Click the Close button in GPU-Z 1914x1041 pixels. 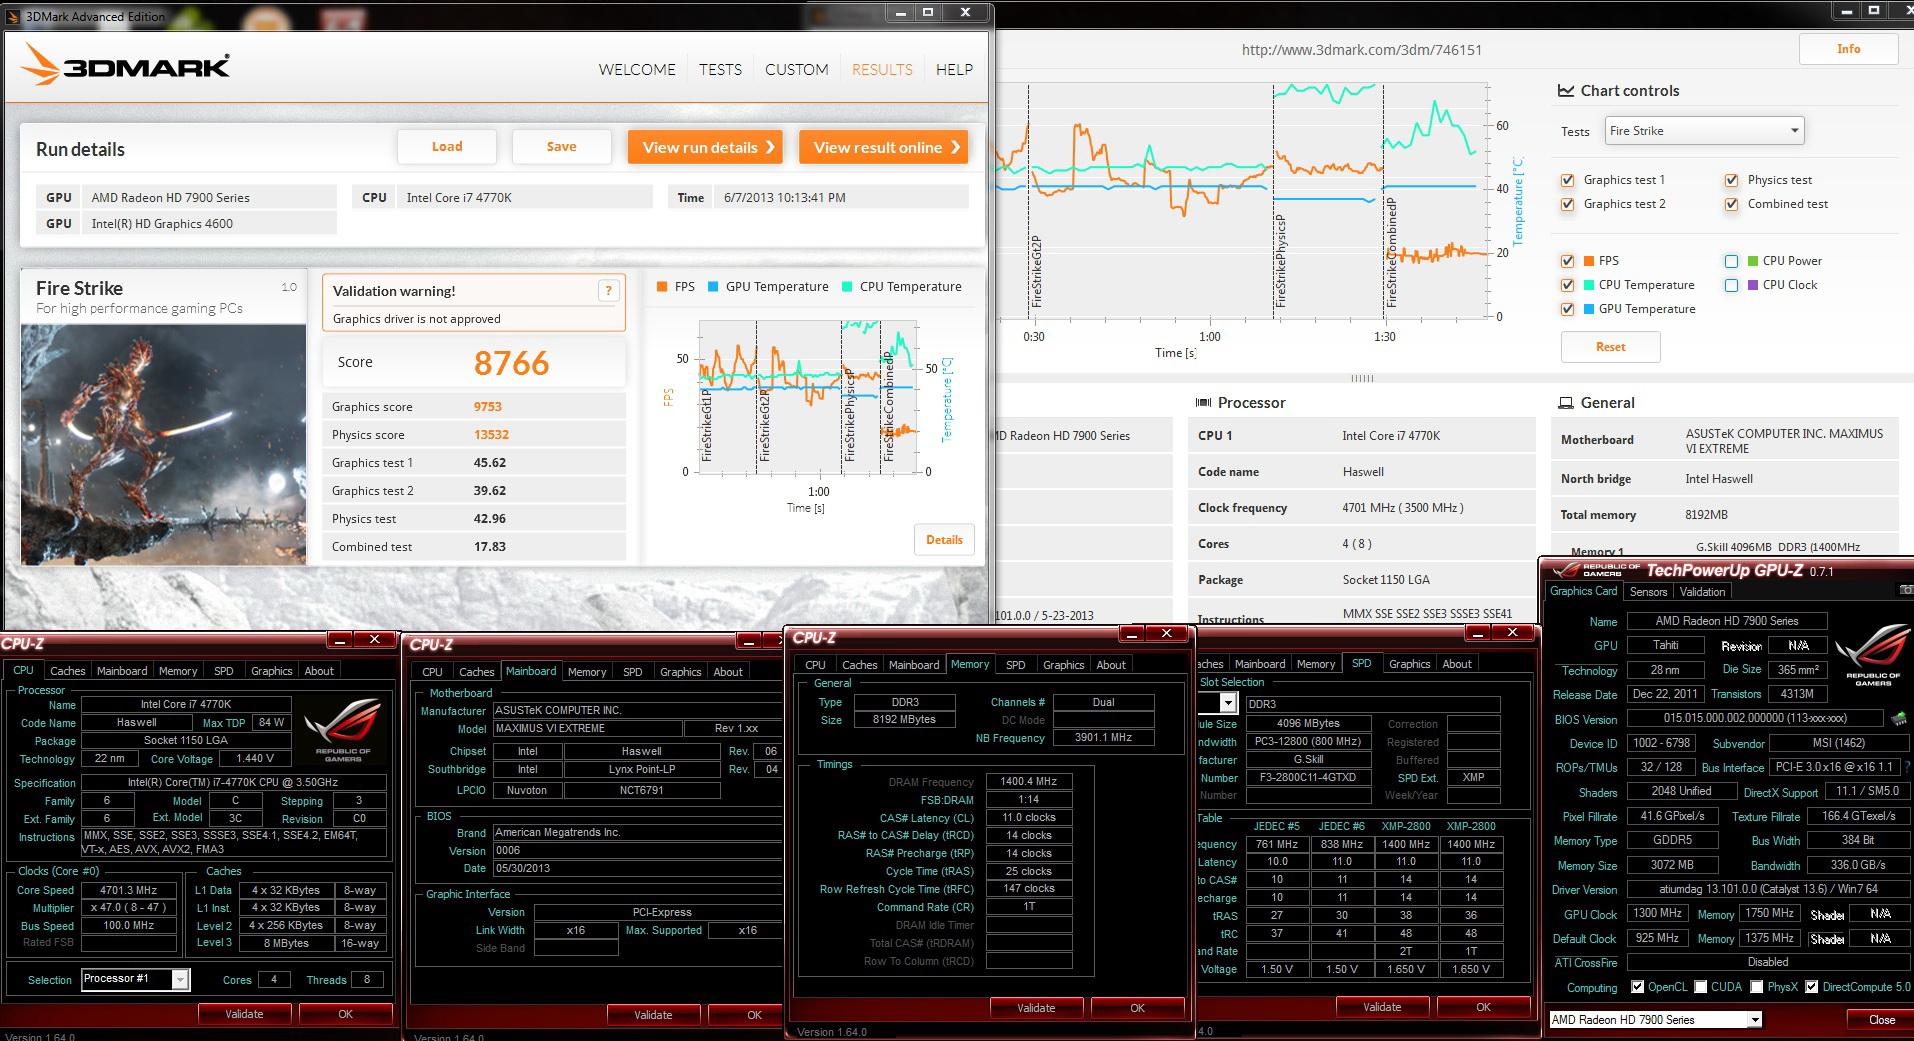coord(1881,1020)
